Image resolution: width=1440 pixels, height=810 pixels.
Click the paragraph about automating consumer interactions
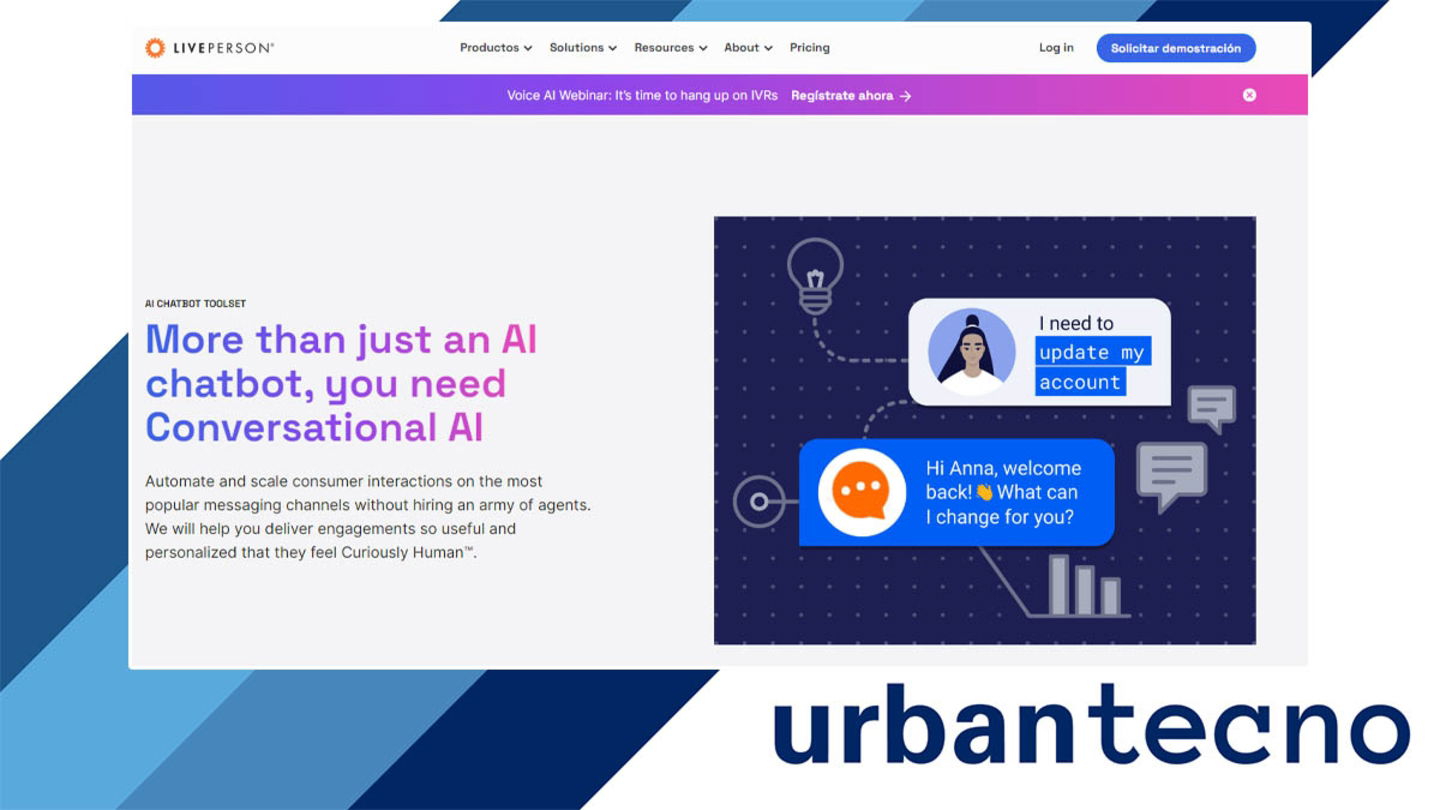(368, 517)
